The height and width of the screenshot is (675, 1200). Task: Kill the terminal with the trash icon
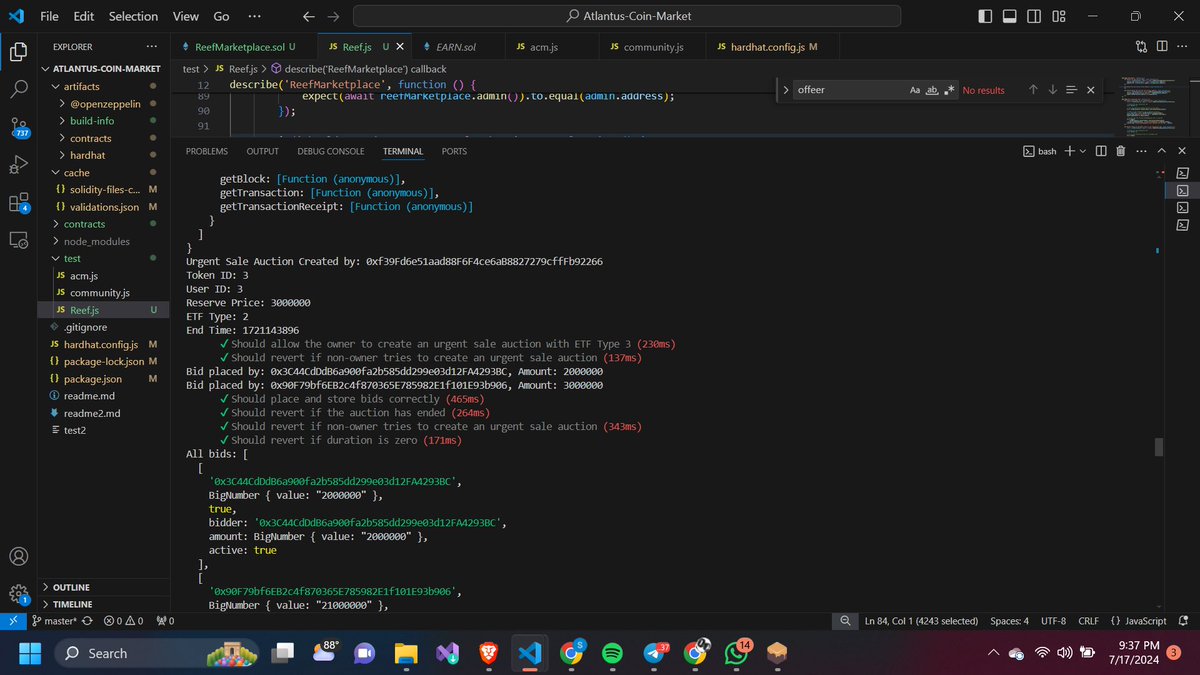pyautogui.click(x=1121, y=151)
